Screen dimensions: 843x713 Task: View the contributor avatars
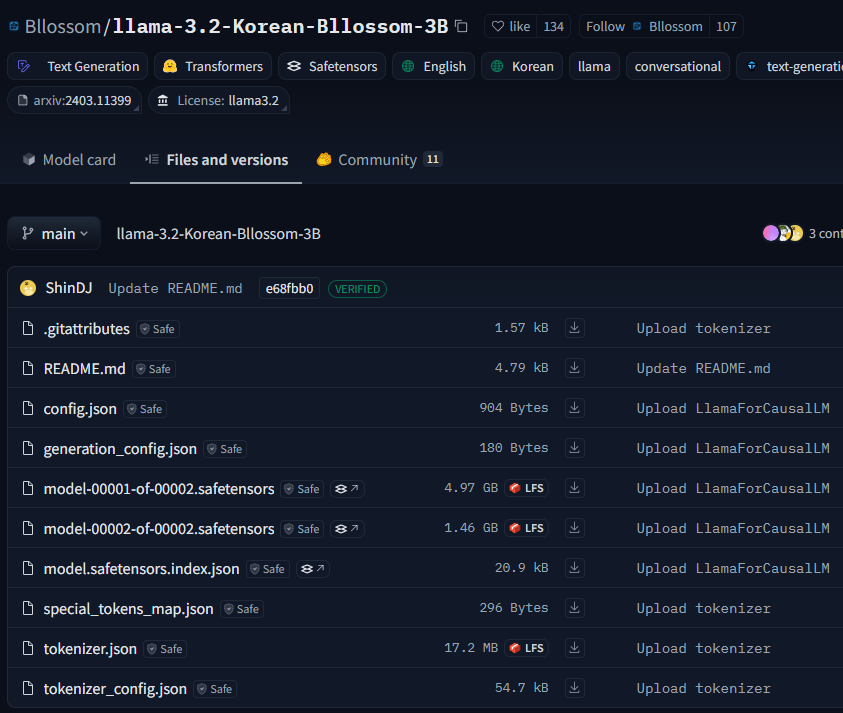point(783,233)
